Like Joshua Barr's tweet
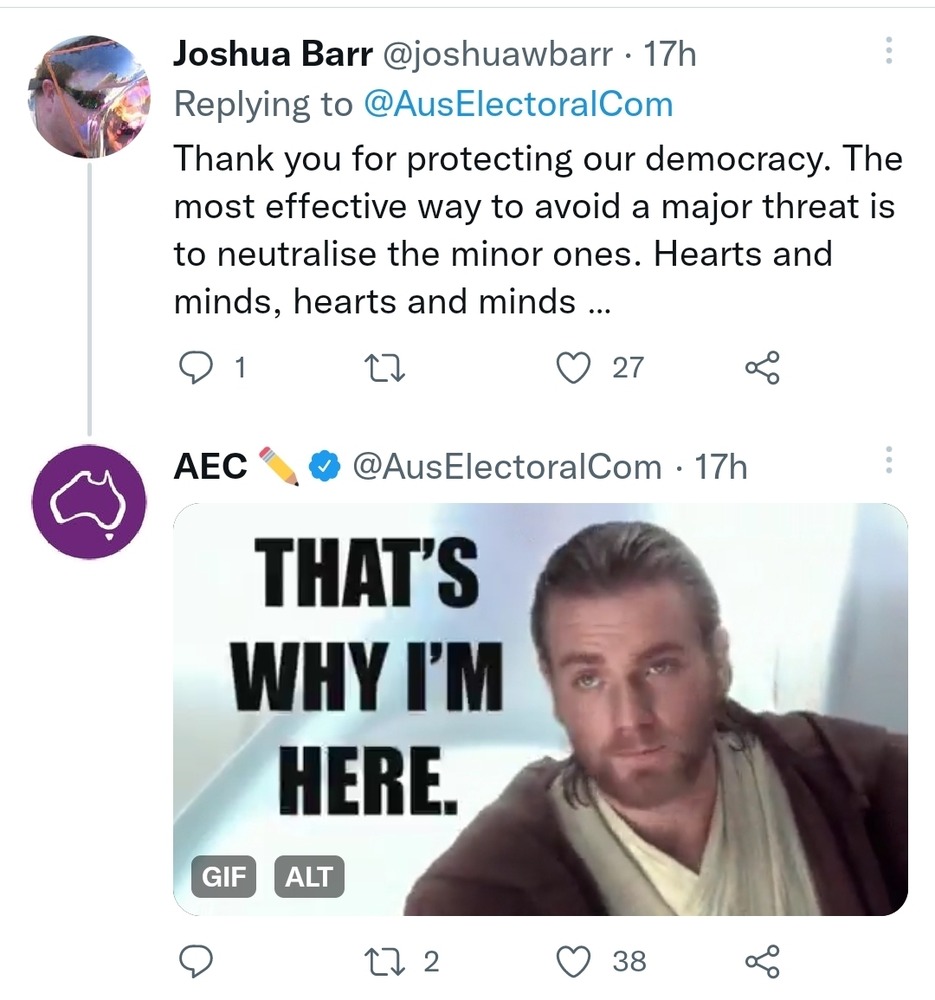Viewport: 935px width, 1000px height. (x=572, y=369)
